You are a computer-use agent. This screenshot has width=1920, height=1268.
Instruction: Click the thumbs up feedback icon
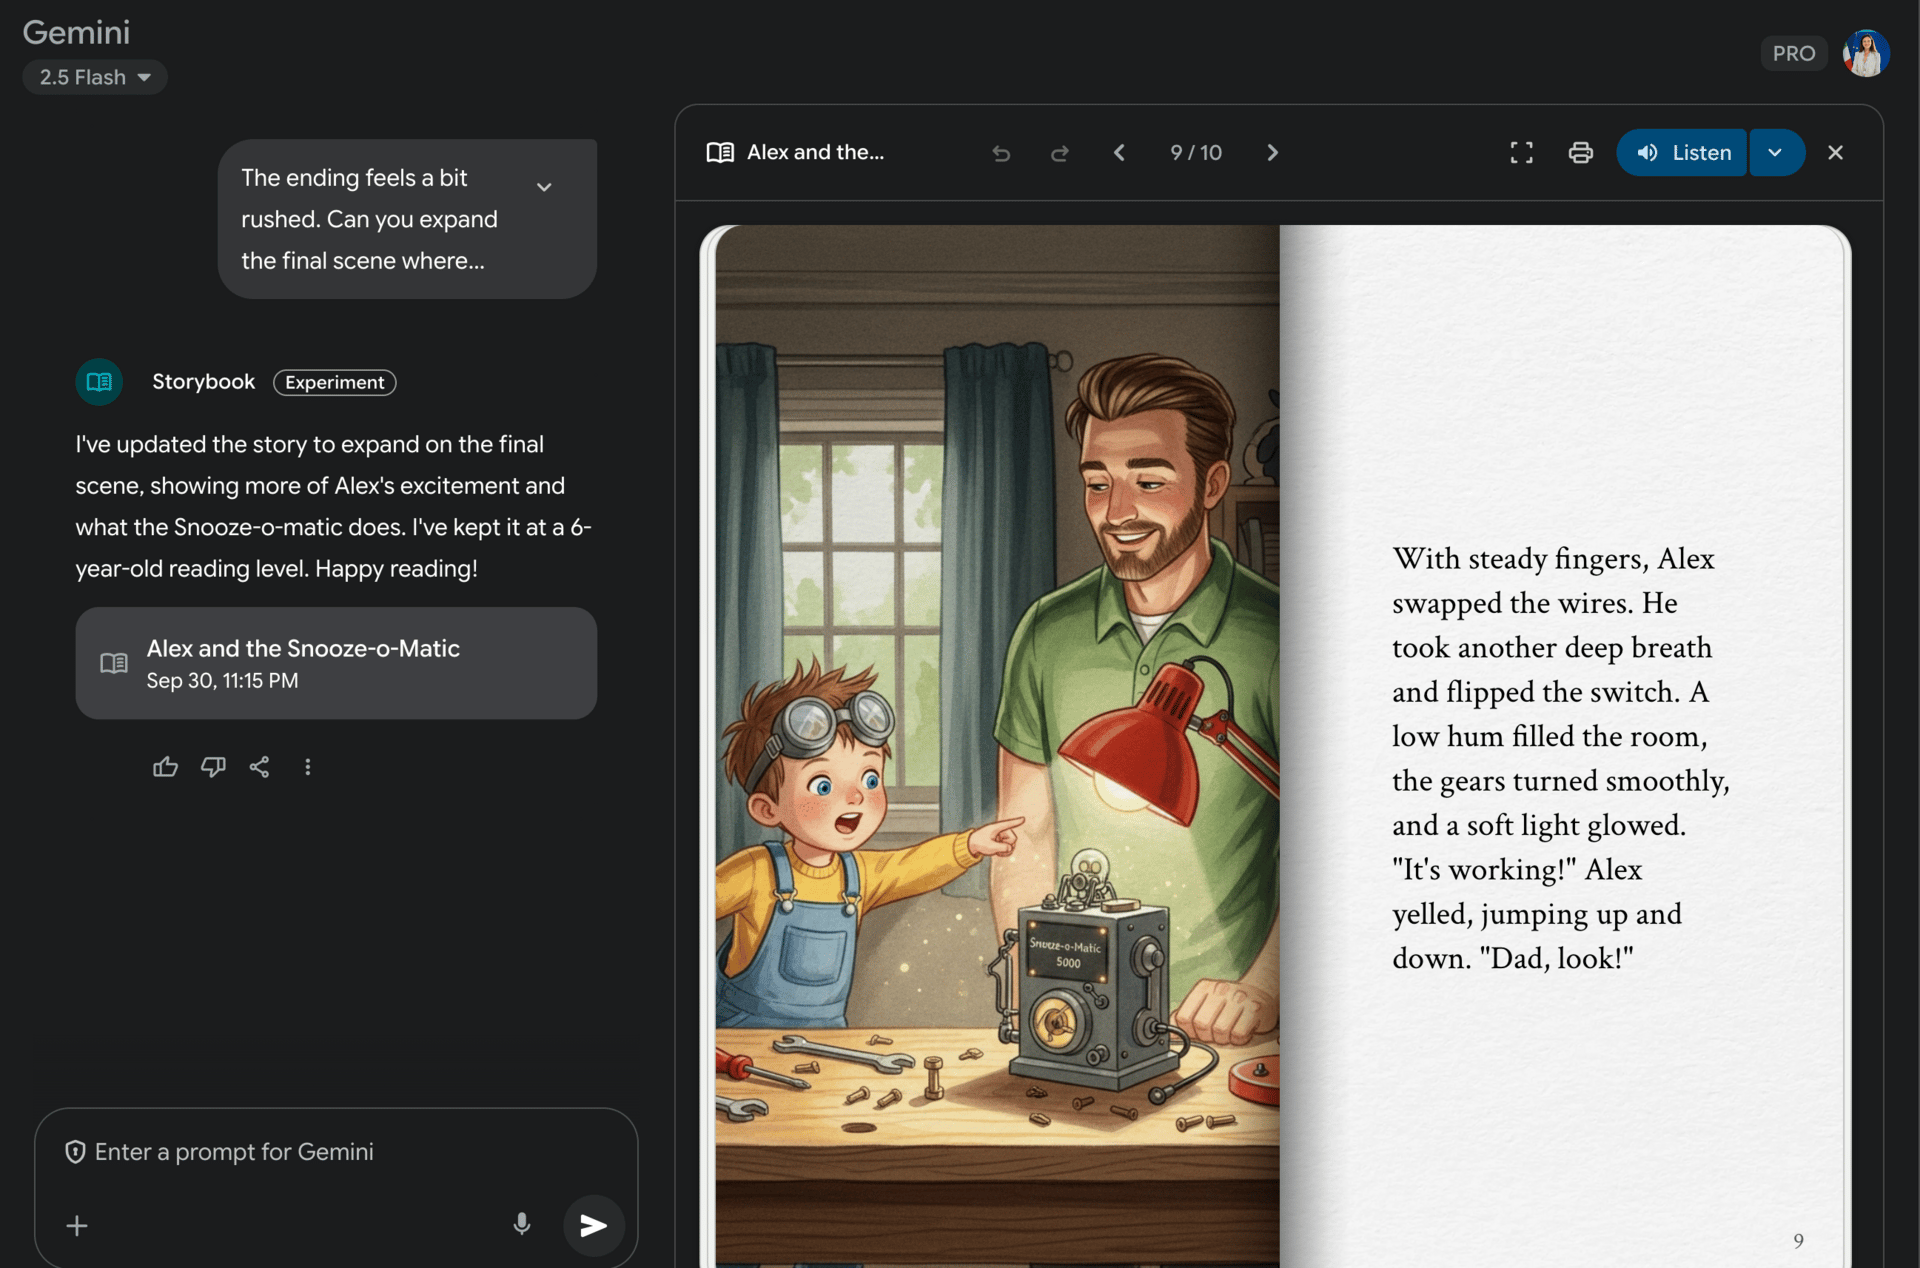tap(165, 767)
